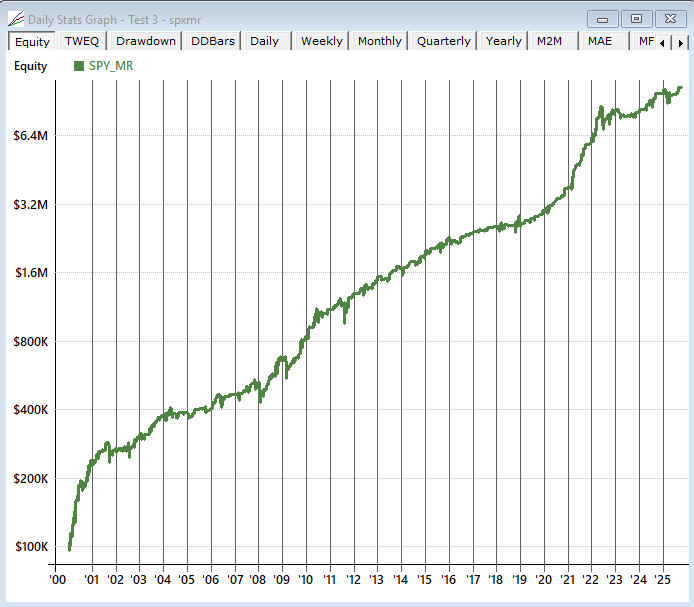The height and width of the screenshot is (607, 694).
Task: Click the $400K axis label
Action: (x=31, y=410)
